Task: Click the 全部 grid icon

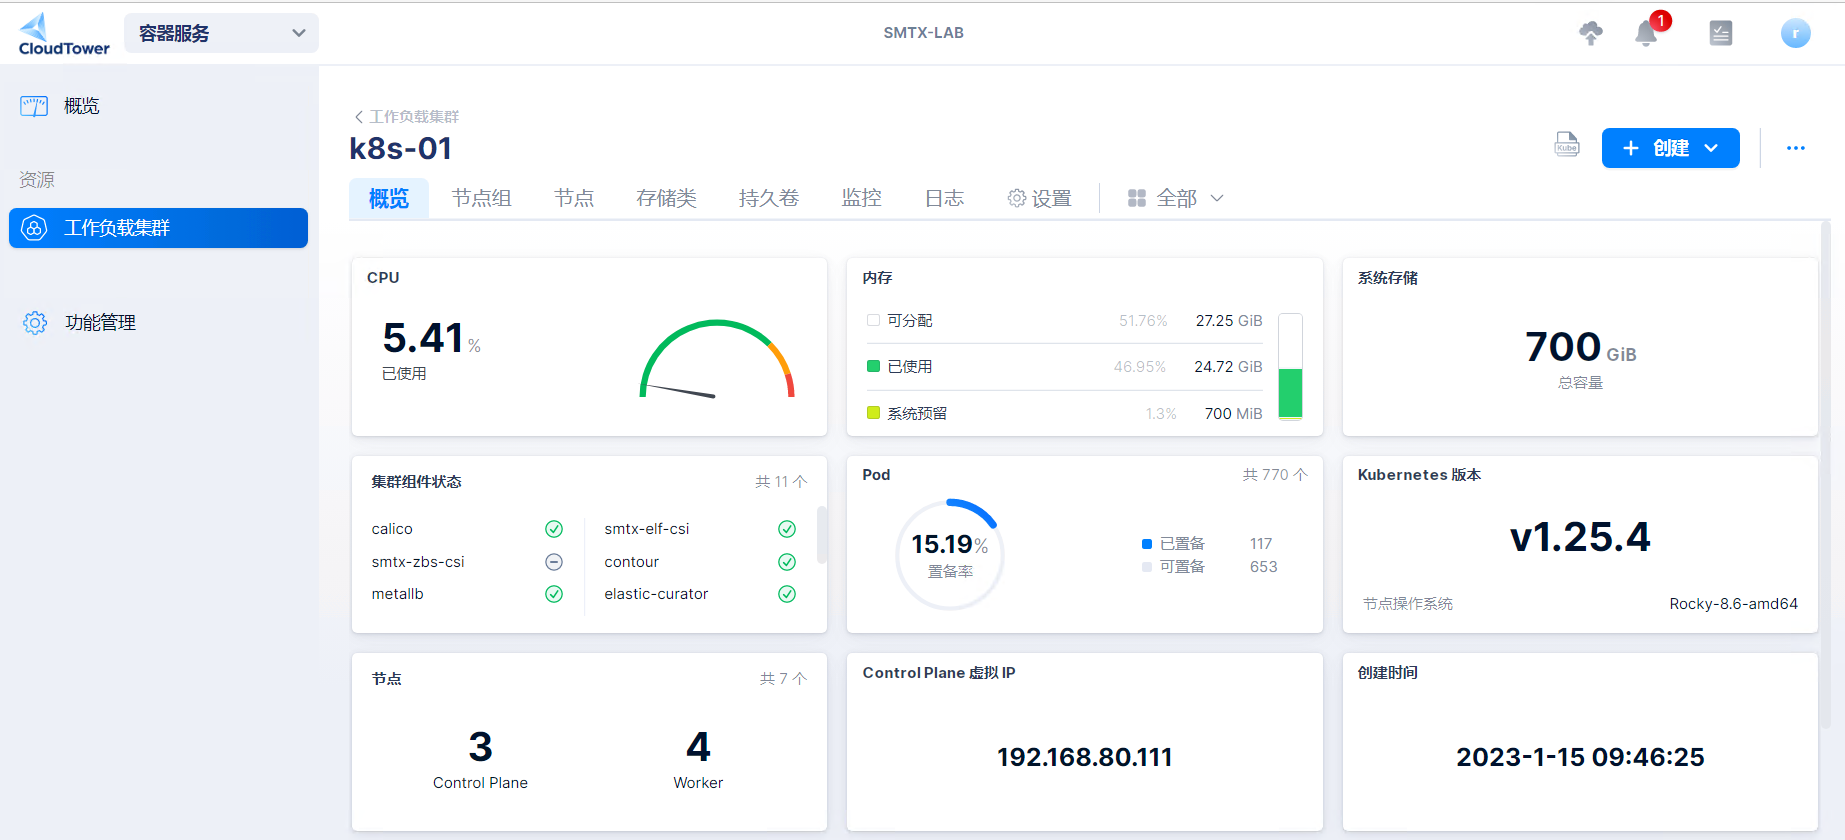Action: point(1137,198)
